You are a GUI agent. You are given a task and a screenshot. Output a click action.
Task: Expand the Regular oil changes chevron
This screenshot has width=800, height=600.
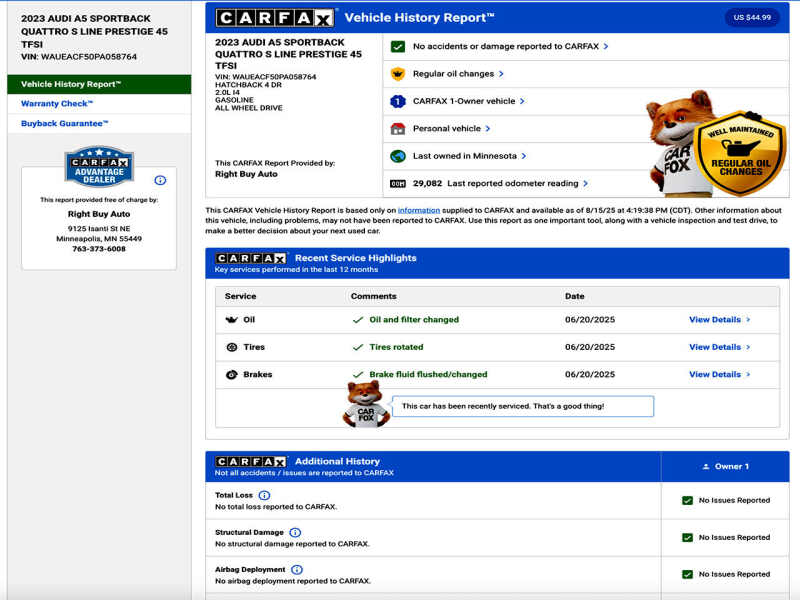pos(501,74)
